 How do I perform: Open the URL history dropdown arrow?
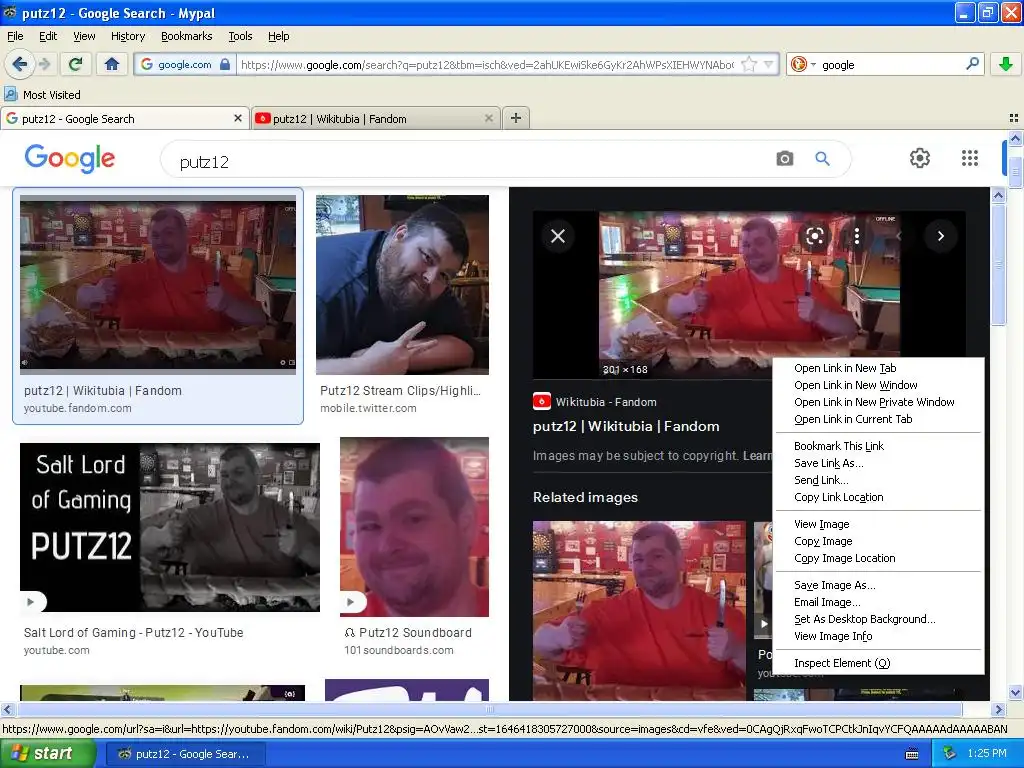pyautogui.click(x=769, y=64)
